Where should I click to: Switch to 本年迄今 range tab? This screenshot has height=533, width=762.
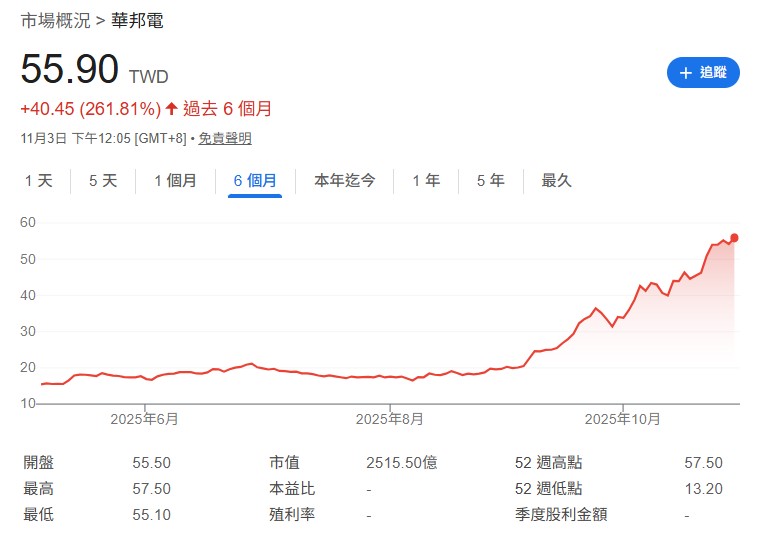345,181
